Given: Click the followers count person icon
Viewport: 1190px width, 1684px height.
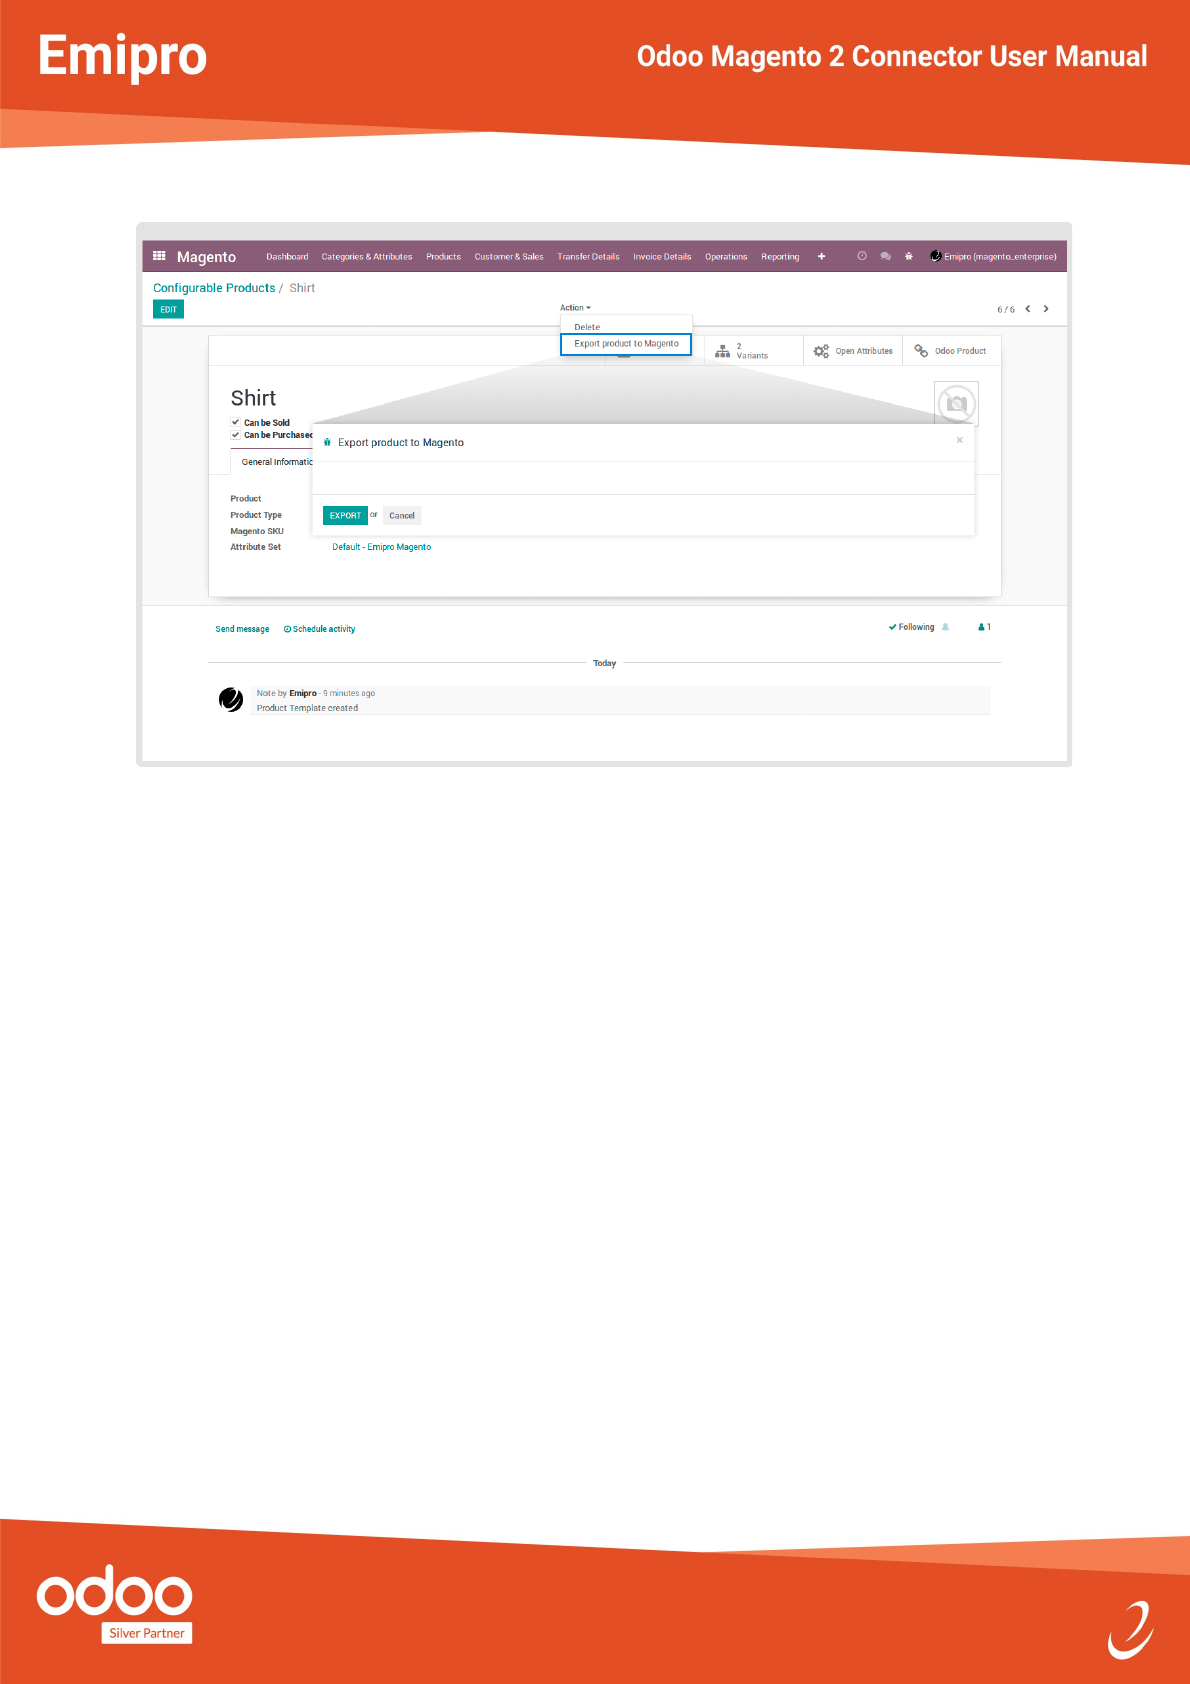Looking at the screenshot, I should coord(981,627).
